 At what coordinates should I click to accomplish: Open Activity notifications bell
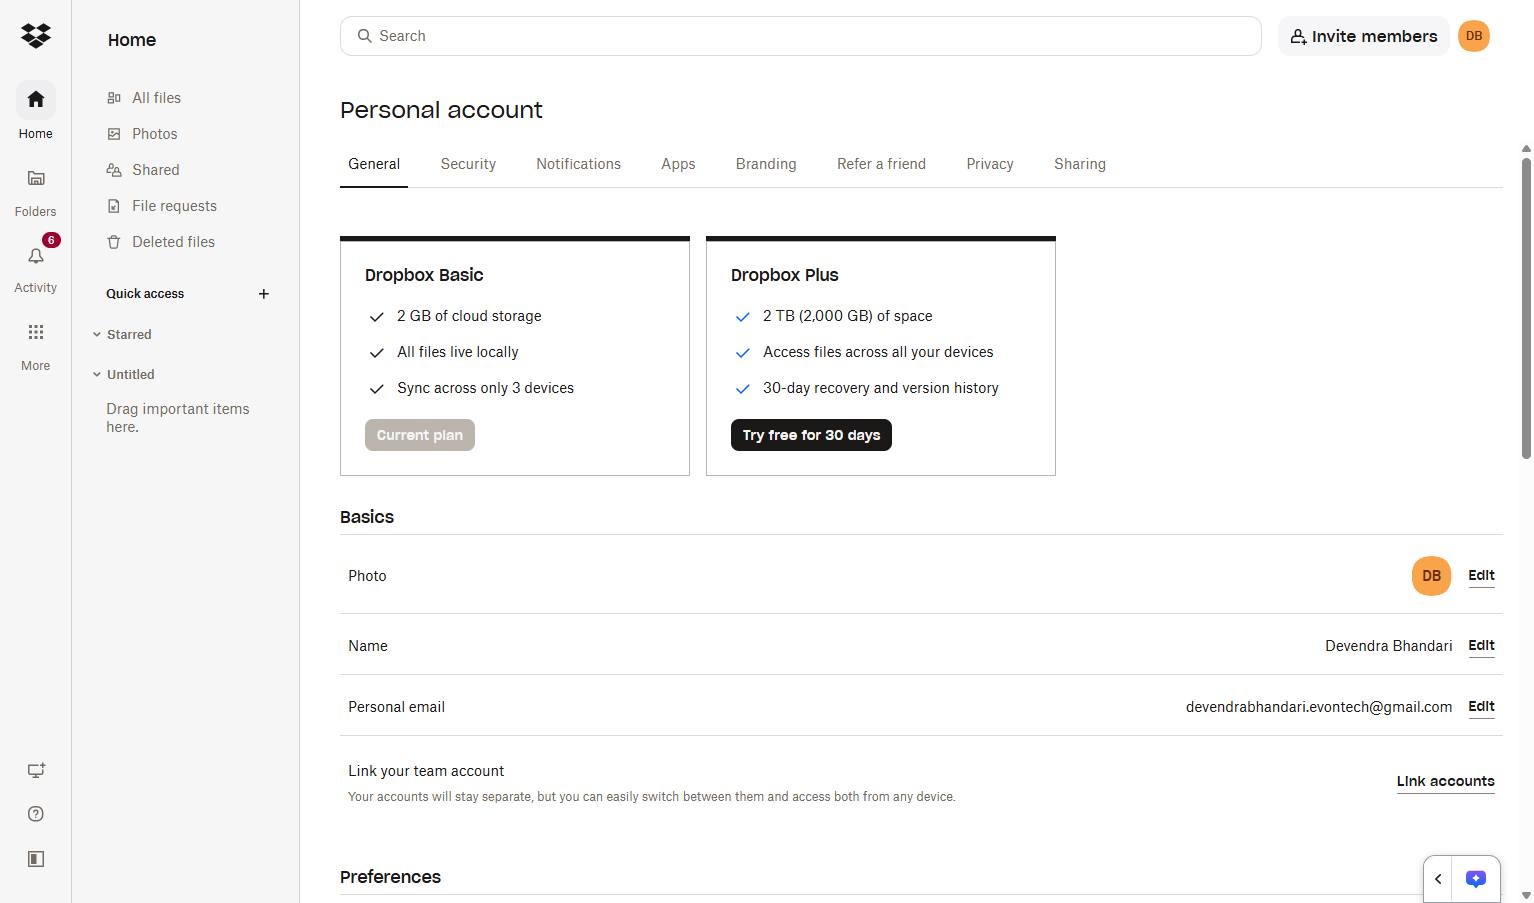click(x=36, y=267)
